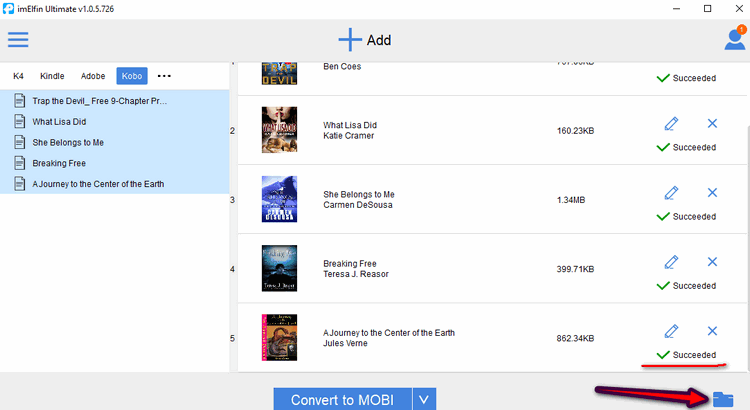Open the hamburger menu

click(18, 39)
